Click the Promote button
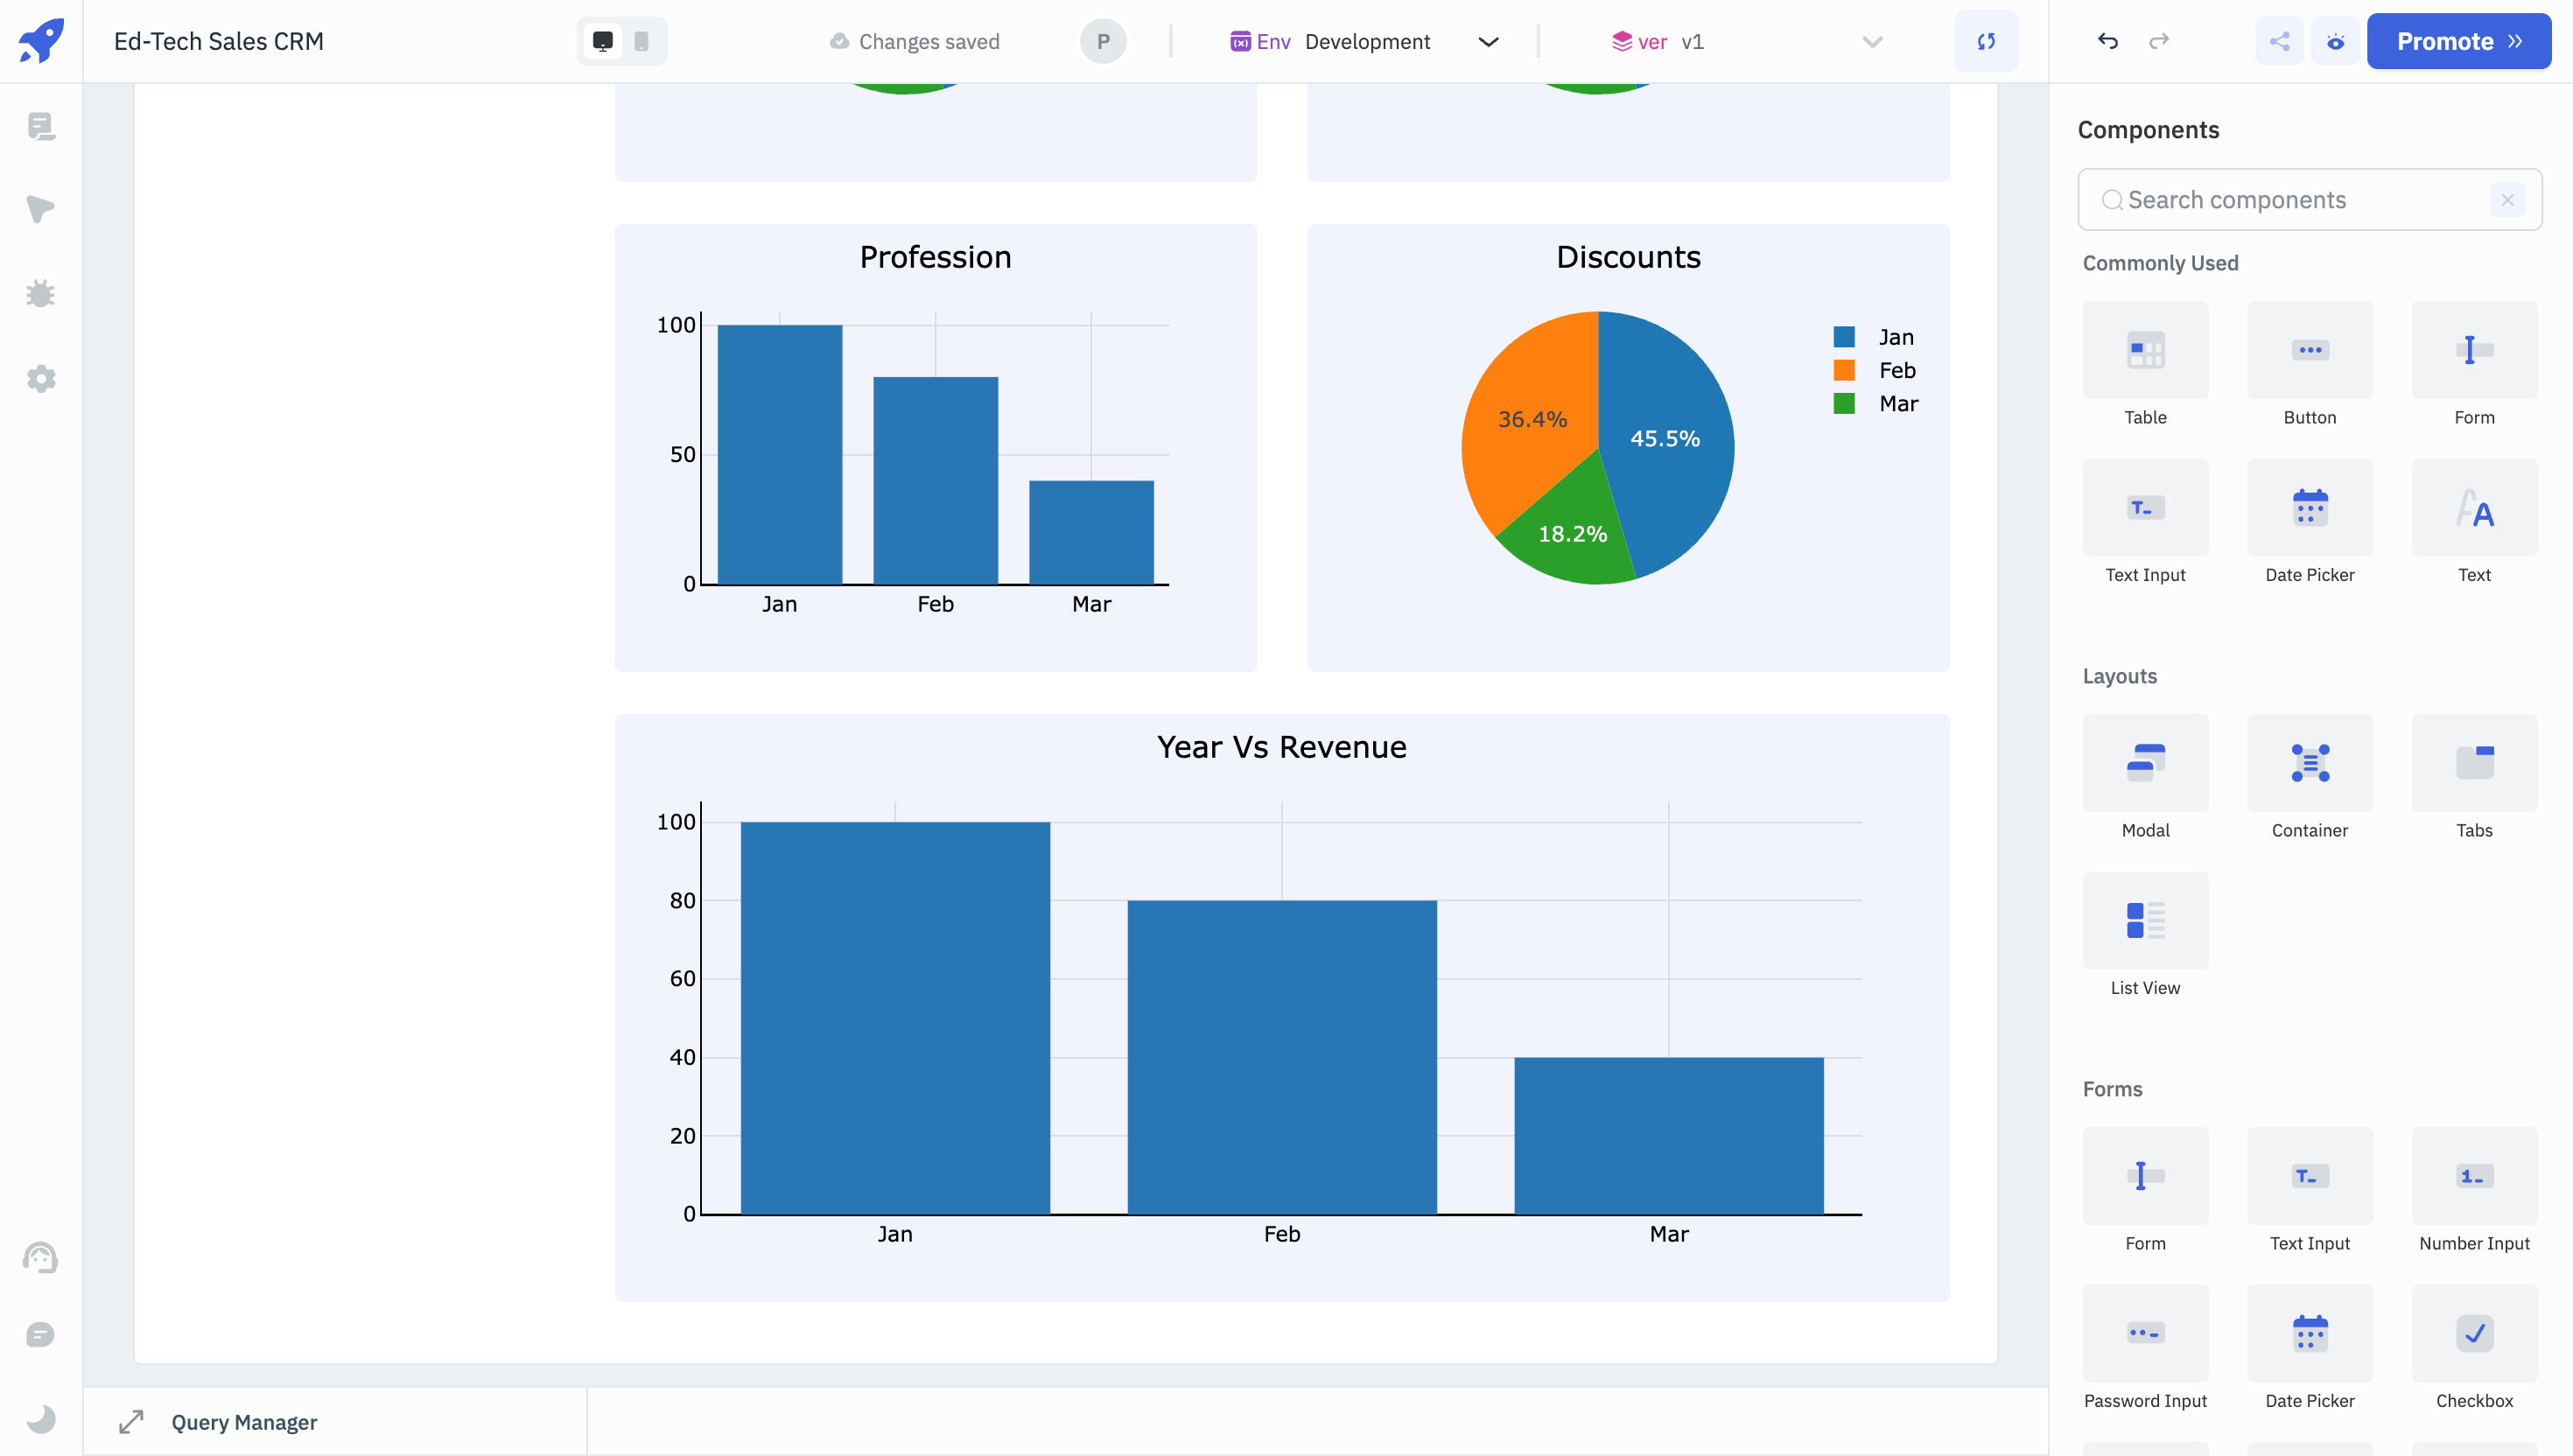Screen dimensions: 2573x1456 tap(2458, 41)
